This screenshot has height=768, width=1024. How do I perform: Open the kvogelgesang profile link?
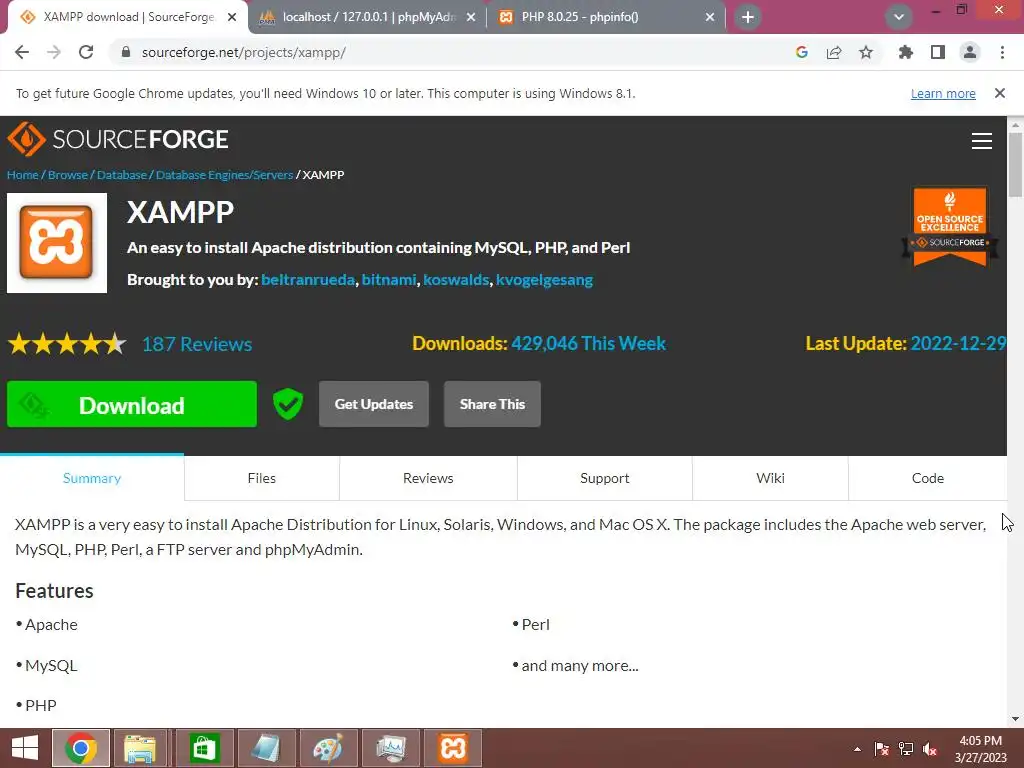pos(545,280)
